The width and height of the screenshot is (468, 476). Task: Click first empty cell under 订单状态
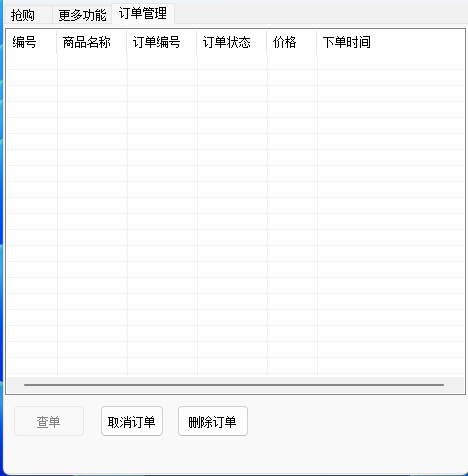pyautogui.click(x=232, y=62)
